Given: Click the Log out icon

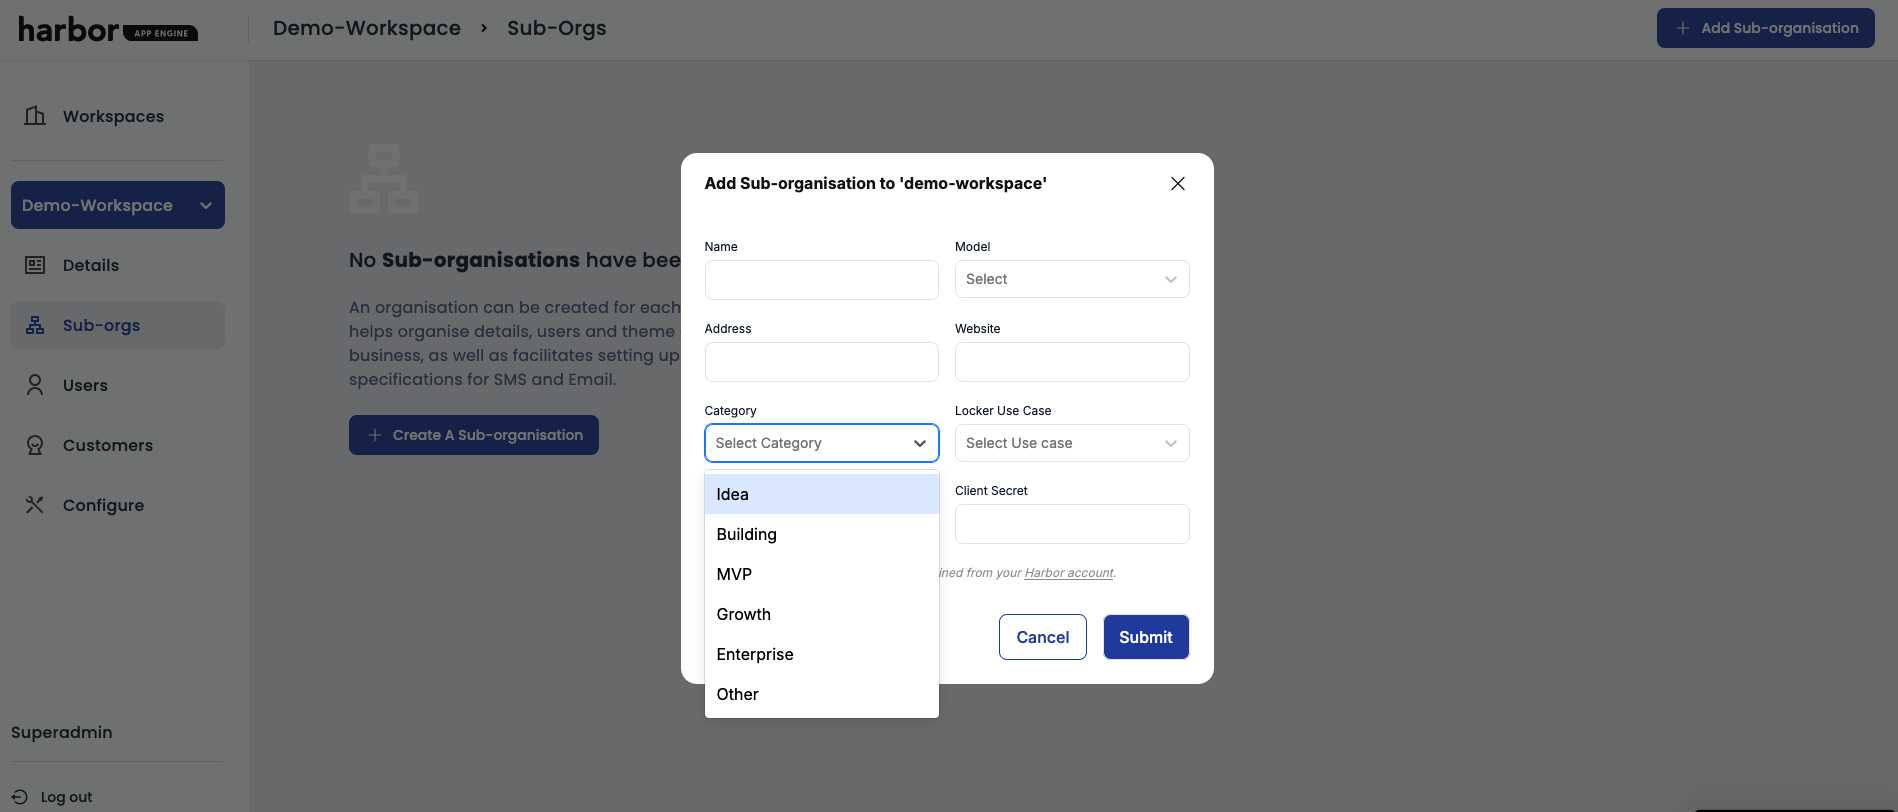Looking at the screenshot, I should coord(20,797).
